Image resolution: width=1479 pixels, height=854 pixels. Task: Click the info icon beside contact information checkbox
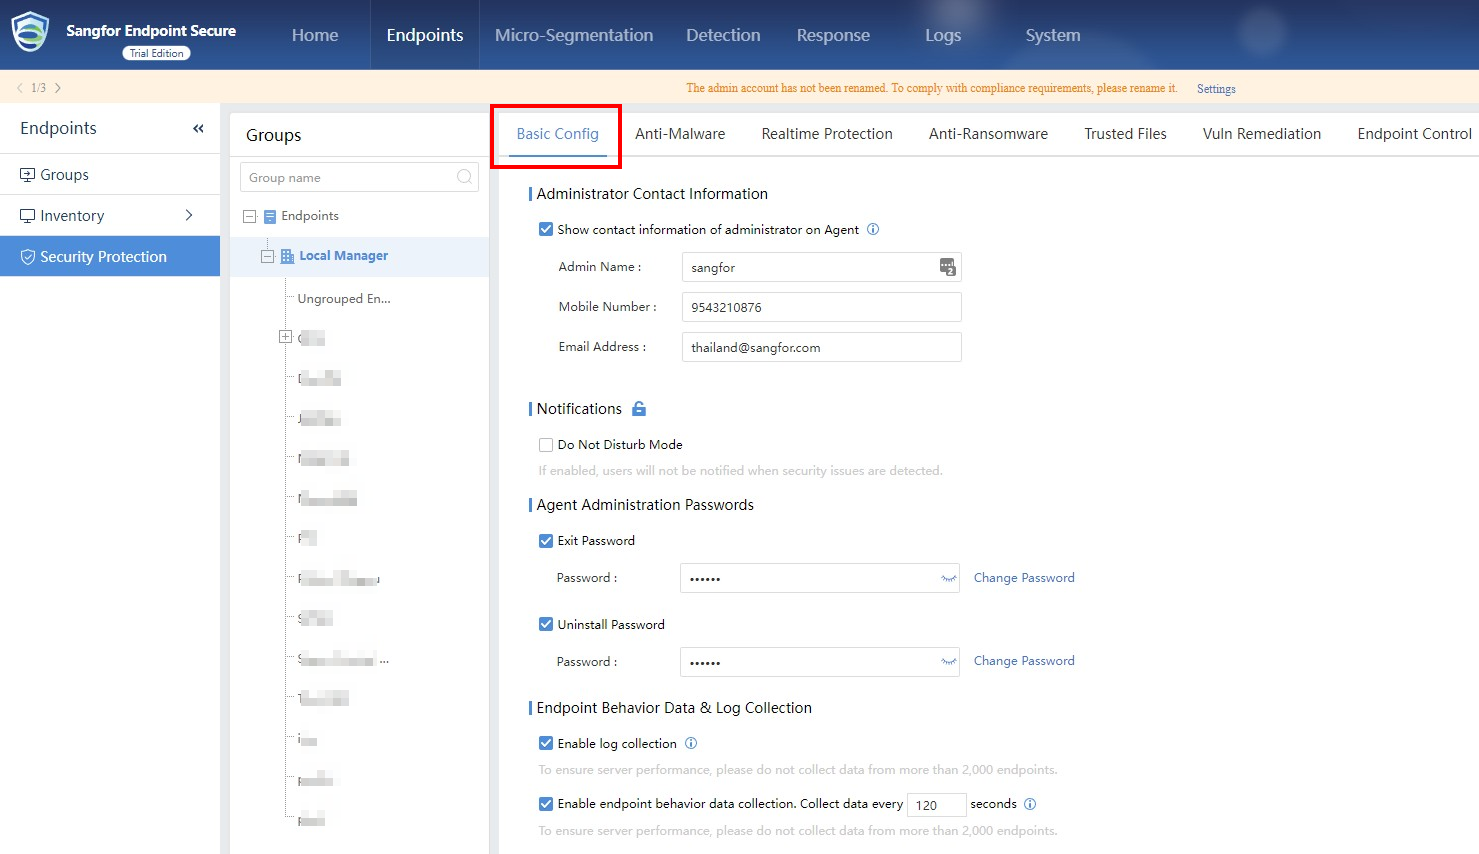click(x=873, y=229)
